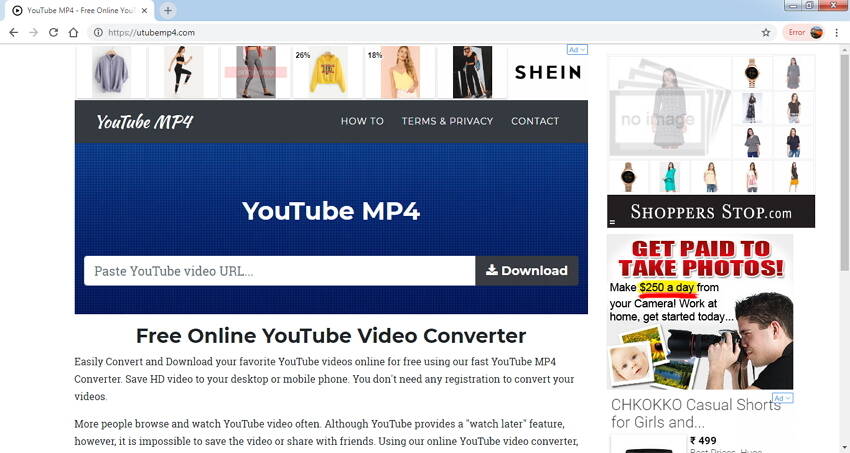Screen dimensions: 850x453
Task: Open the TERMS & PRIVACY page
Action: (447, 121)
